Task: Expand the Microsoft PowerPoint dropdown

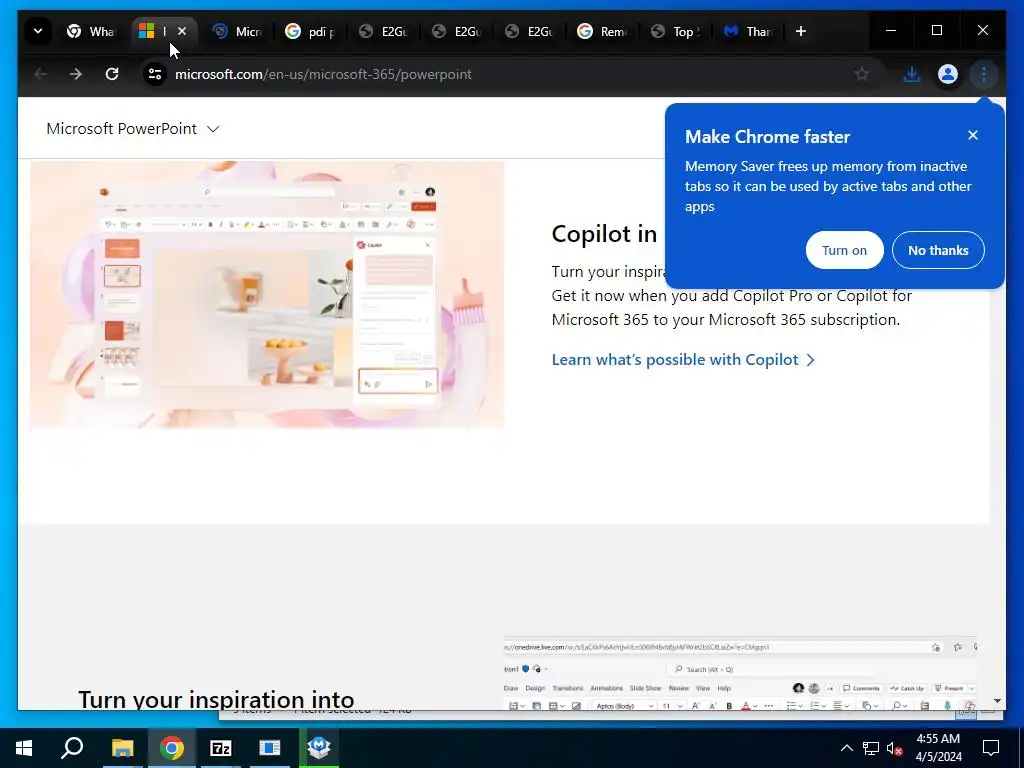Action: pos(133,129)
